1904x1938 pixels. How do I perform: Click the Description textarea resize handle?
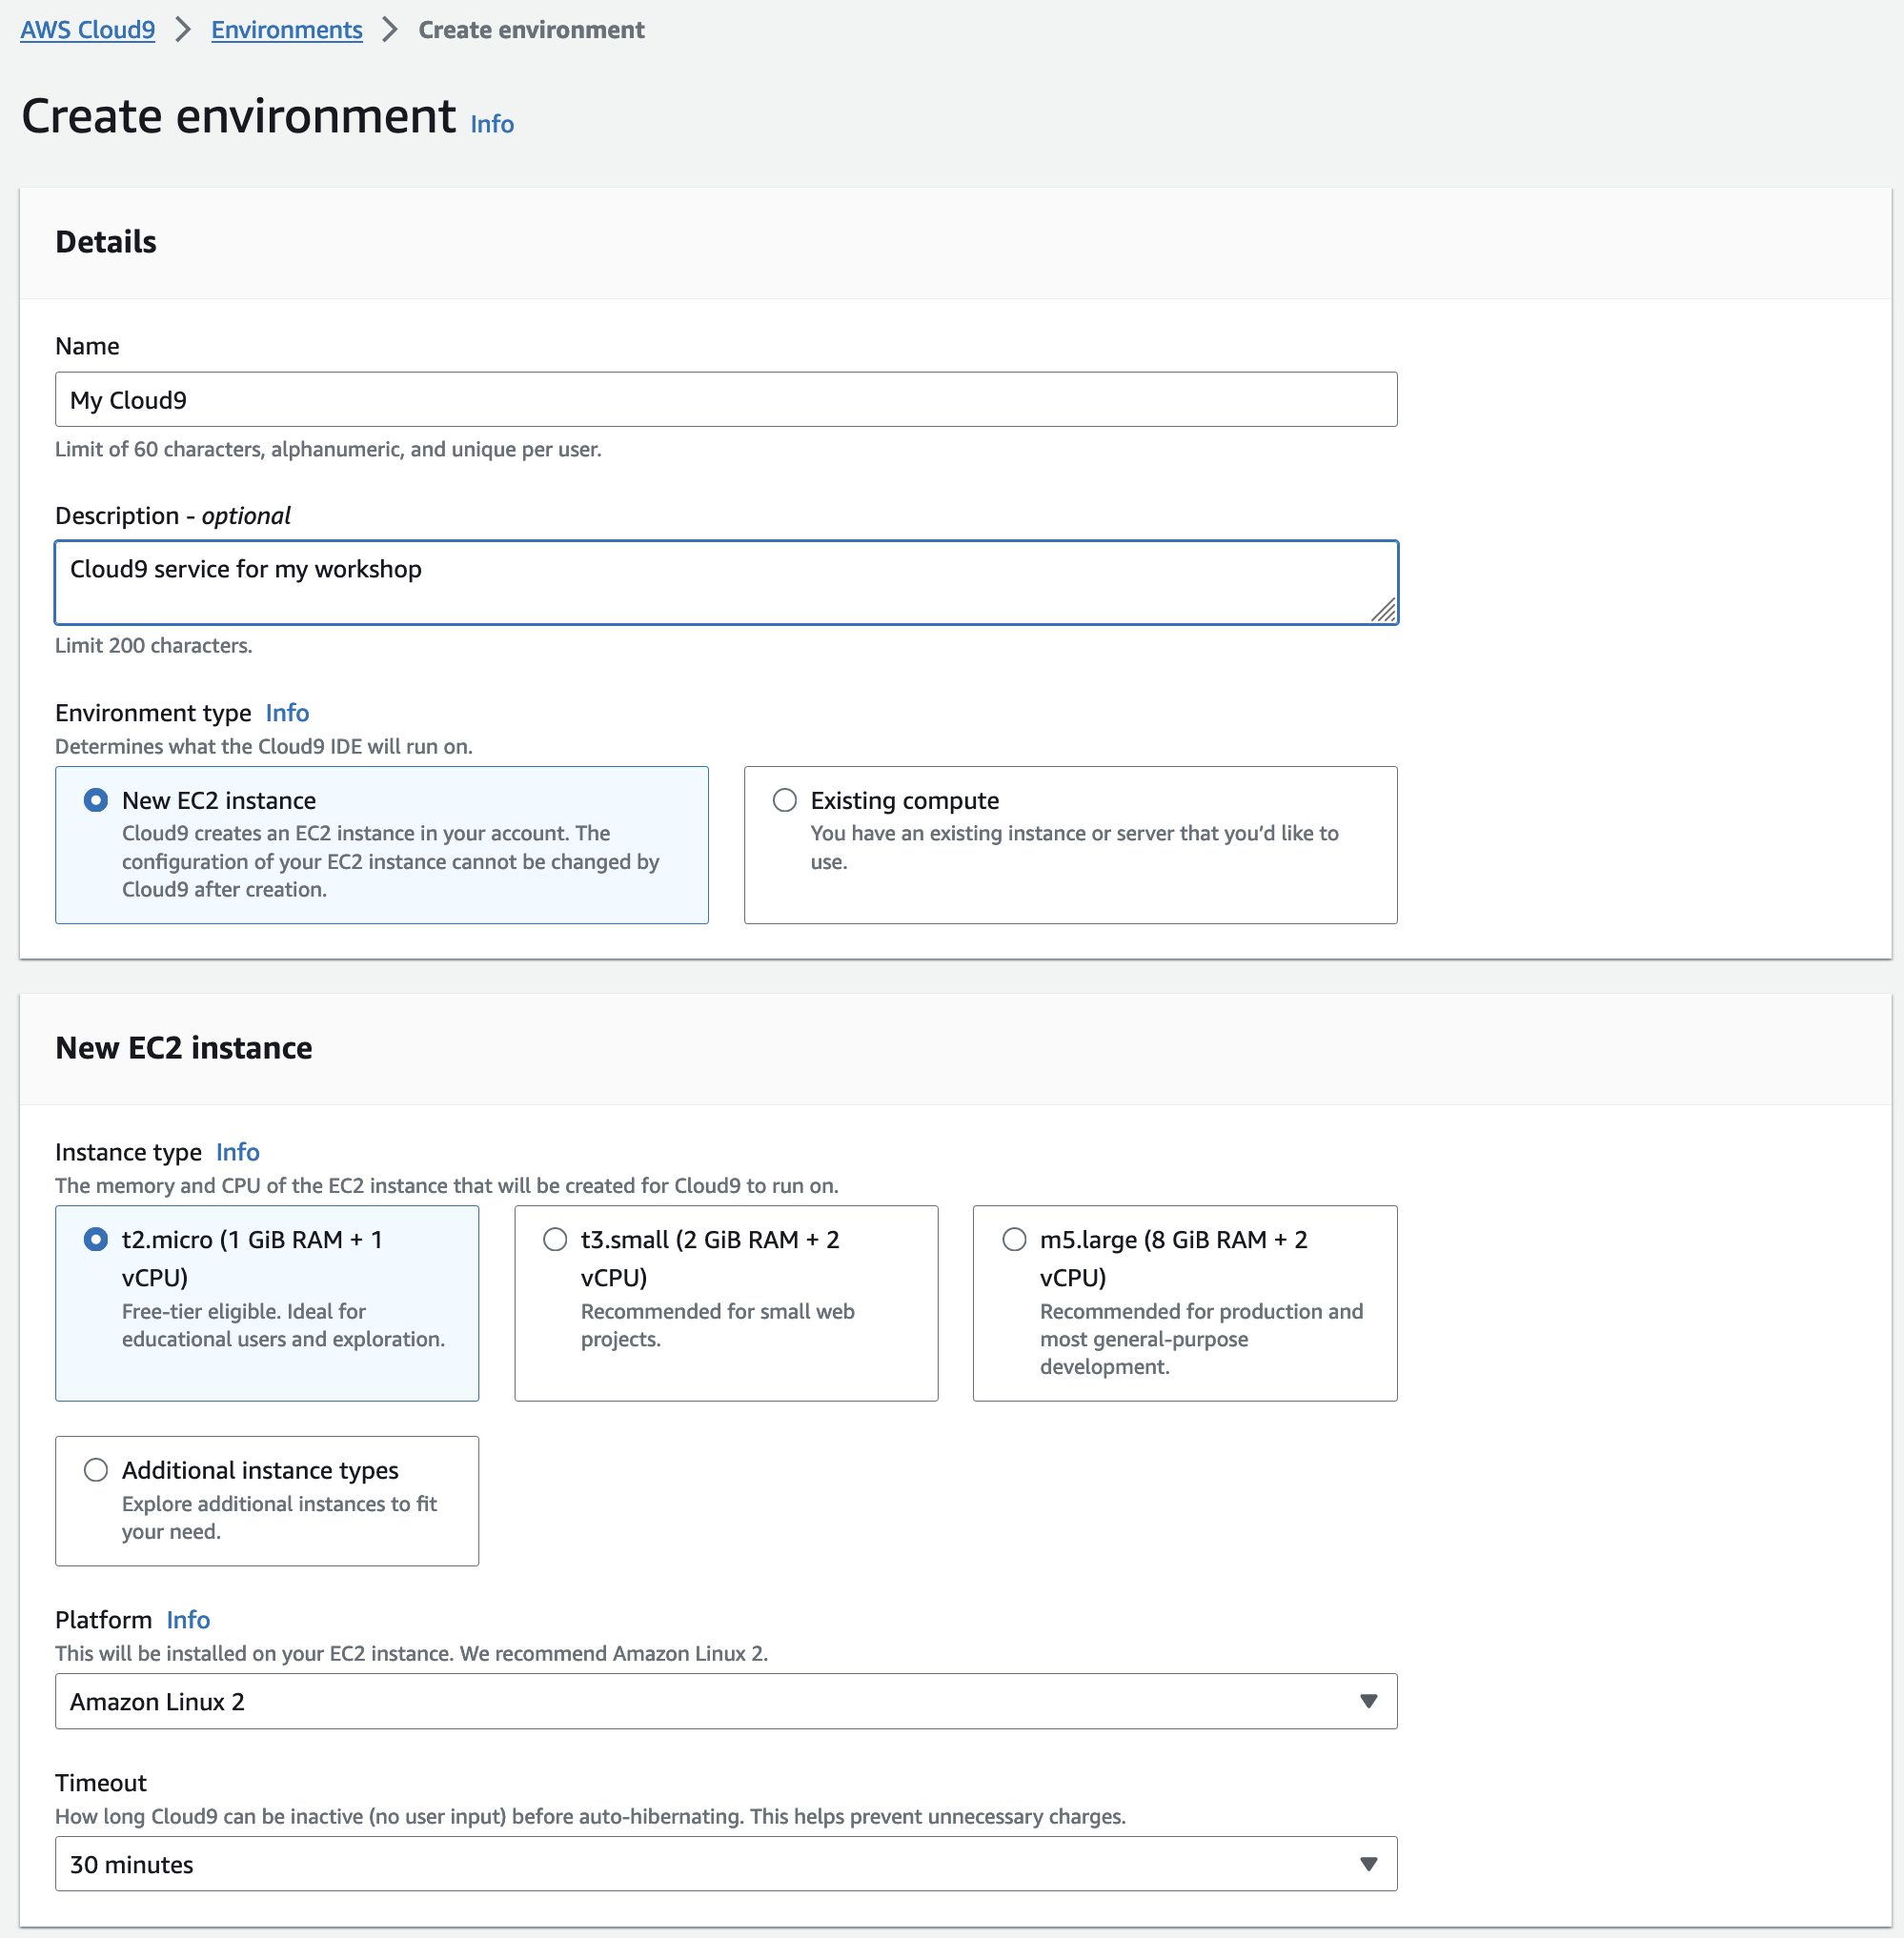click(1383, 610)
